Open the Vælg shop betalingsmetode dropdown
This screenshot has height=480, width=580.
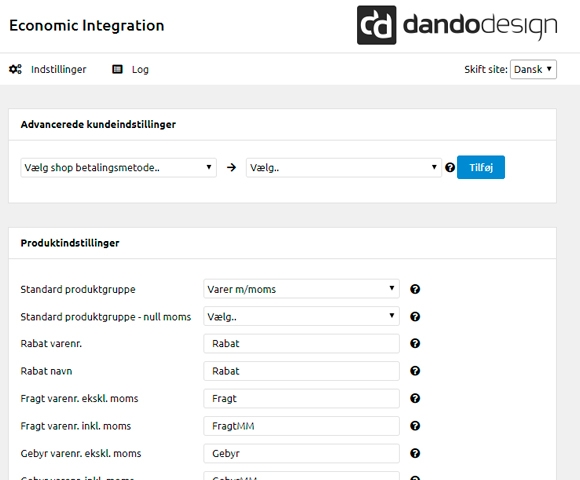tap(118, 168)
